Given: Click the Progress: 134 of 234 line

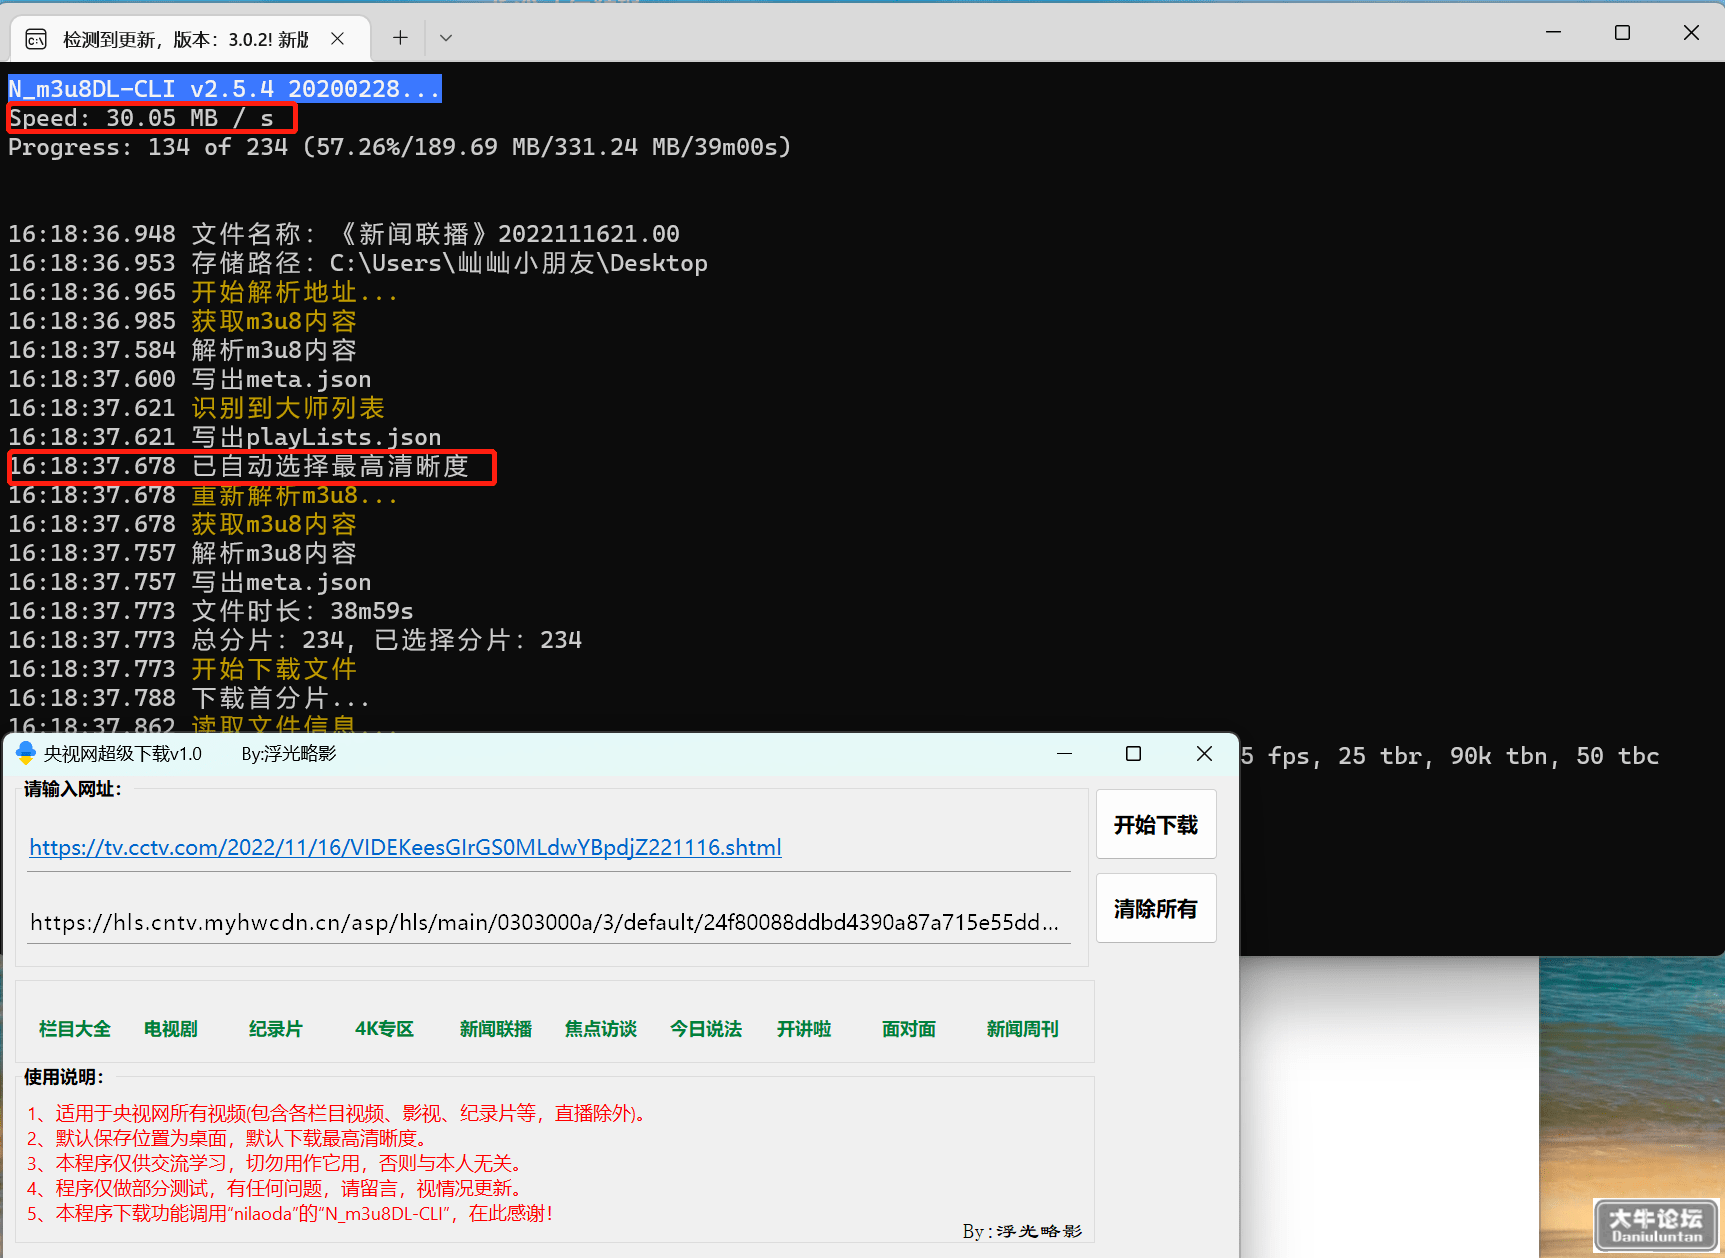Looking at the screenshot, I should [x=400, y=147].
